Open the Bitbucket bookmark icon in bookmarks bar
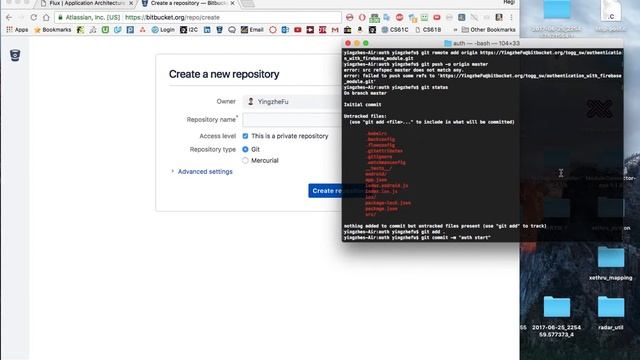This screenshot has width=640, height=360. pos(220,30)
